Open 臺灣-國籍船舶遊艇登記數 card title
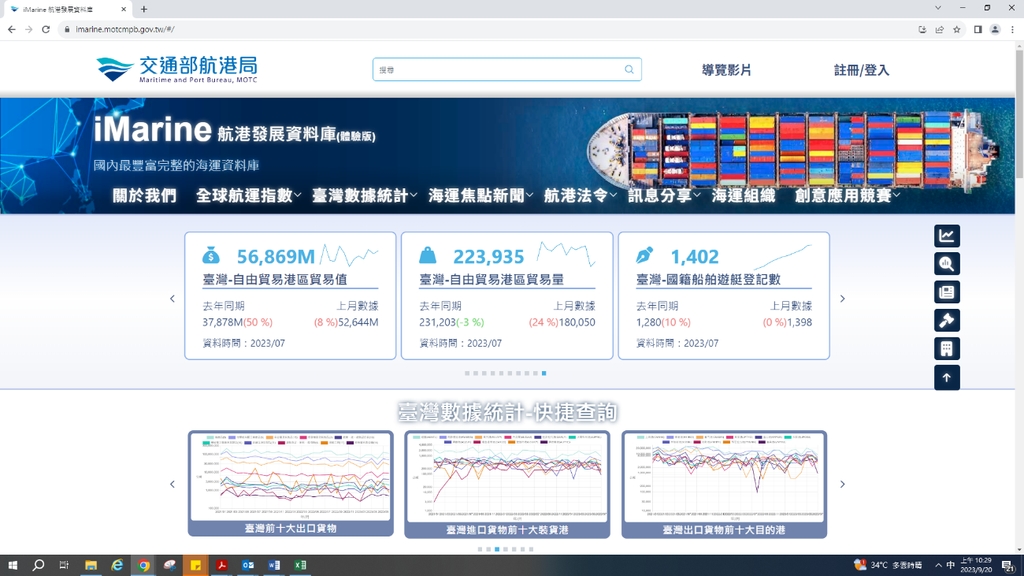This screenshot has height=576, width=1024. coord(708,280)
